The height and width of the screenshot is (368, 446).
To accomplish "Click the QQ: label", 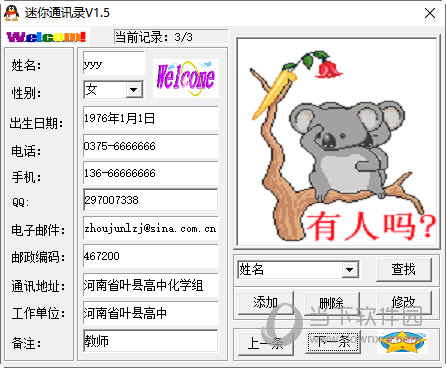I will 21,202.
